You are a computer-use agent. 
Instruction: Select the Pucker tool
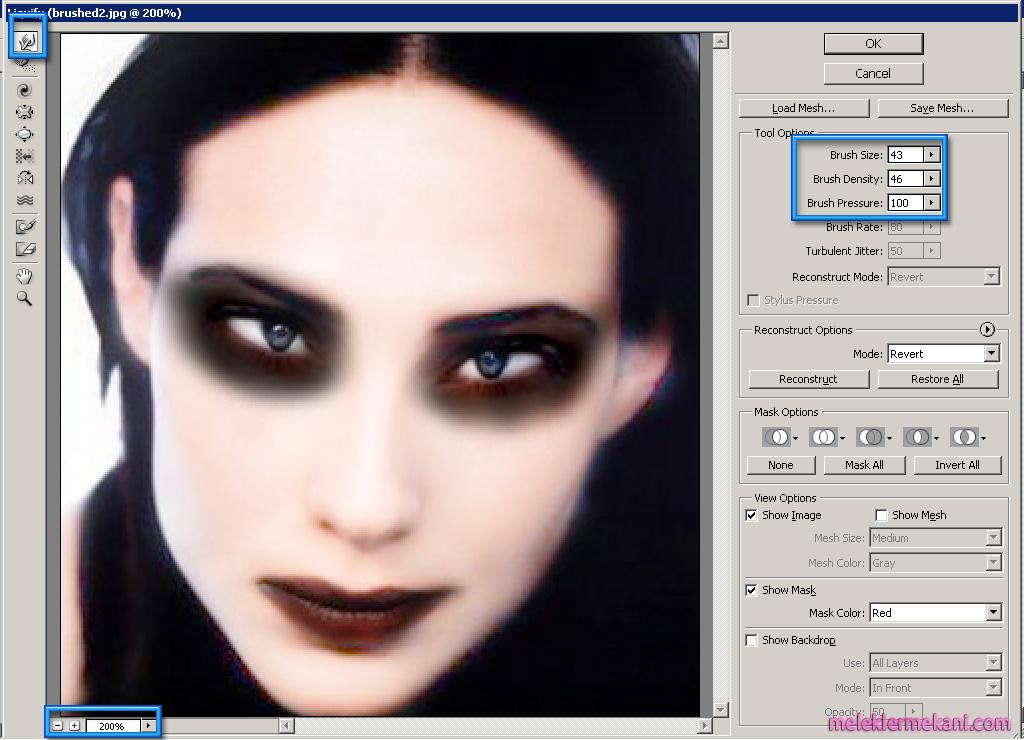coord(27,111)
